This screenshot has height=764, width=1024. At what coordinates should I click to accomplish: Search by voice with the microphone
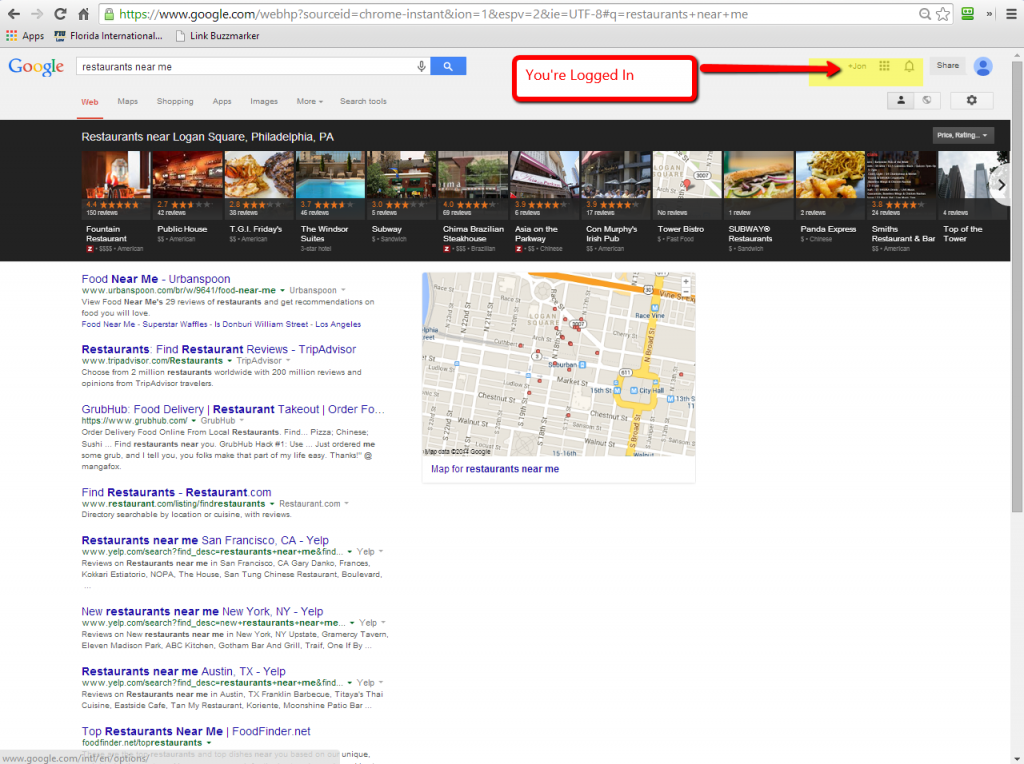tap(421, 66)
